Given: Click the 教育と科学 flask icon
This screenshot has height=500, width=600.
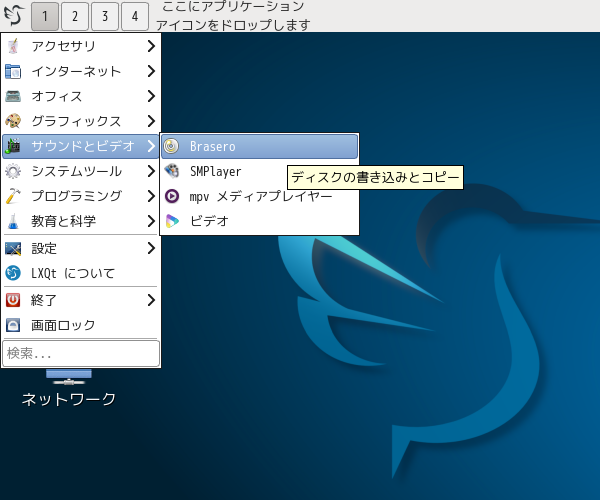Looking at the screenshot, I should pos(13,221).
